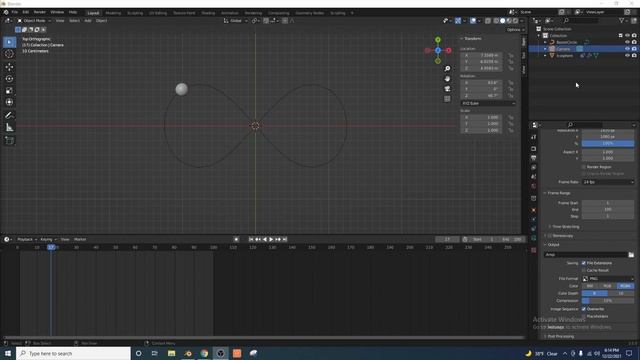
Task: Click the viewport zoom magnifier icon
Action: tap(447, 69)
